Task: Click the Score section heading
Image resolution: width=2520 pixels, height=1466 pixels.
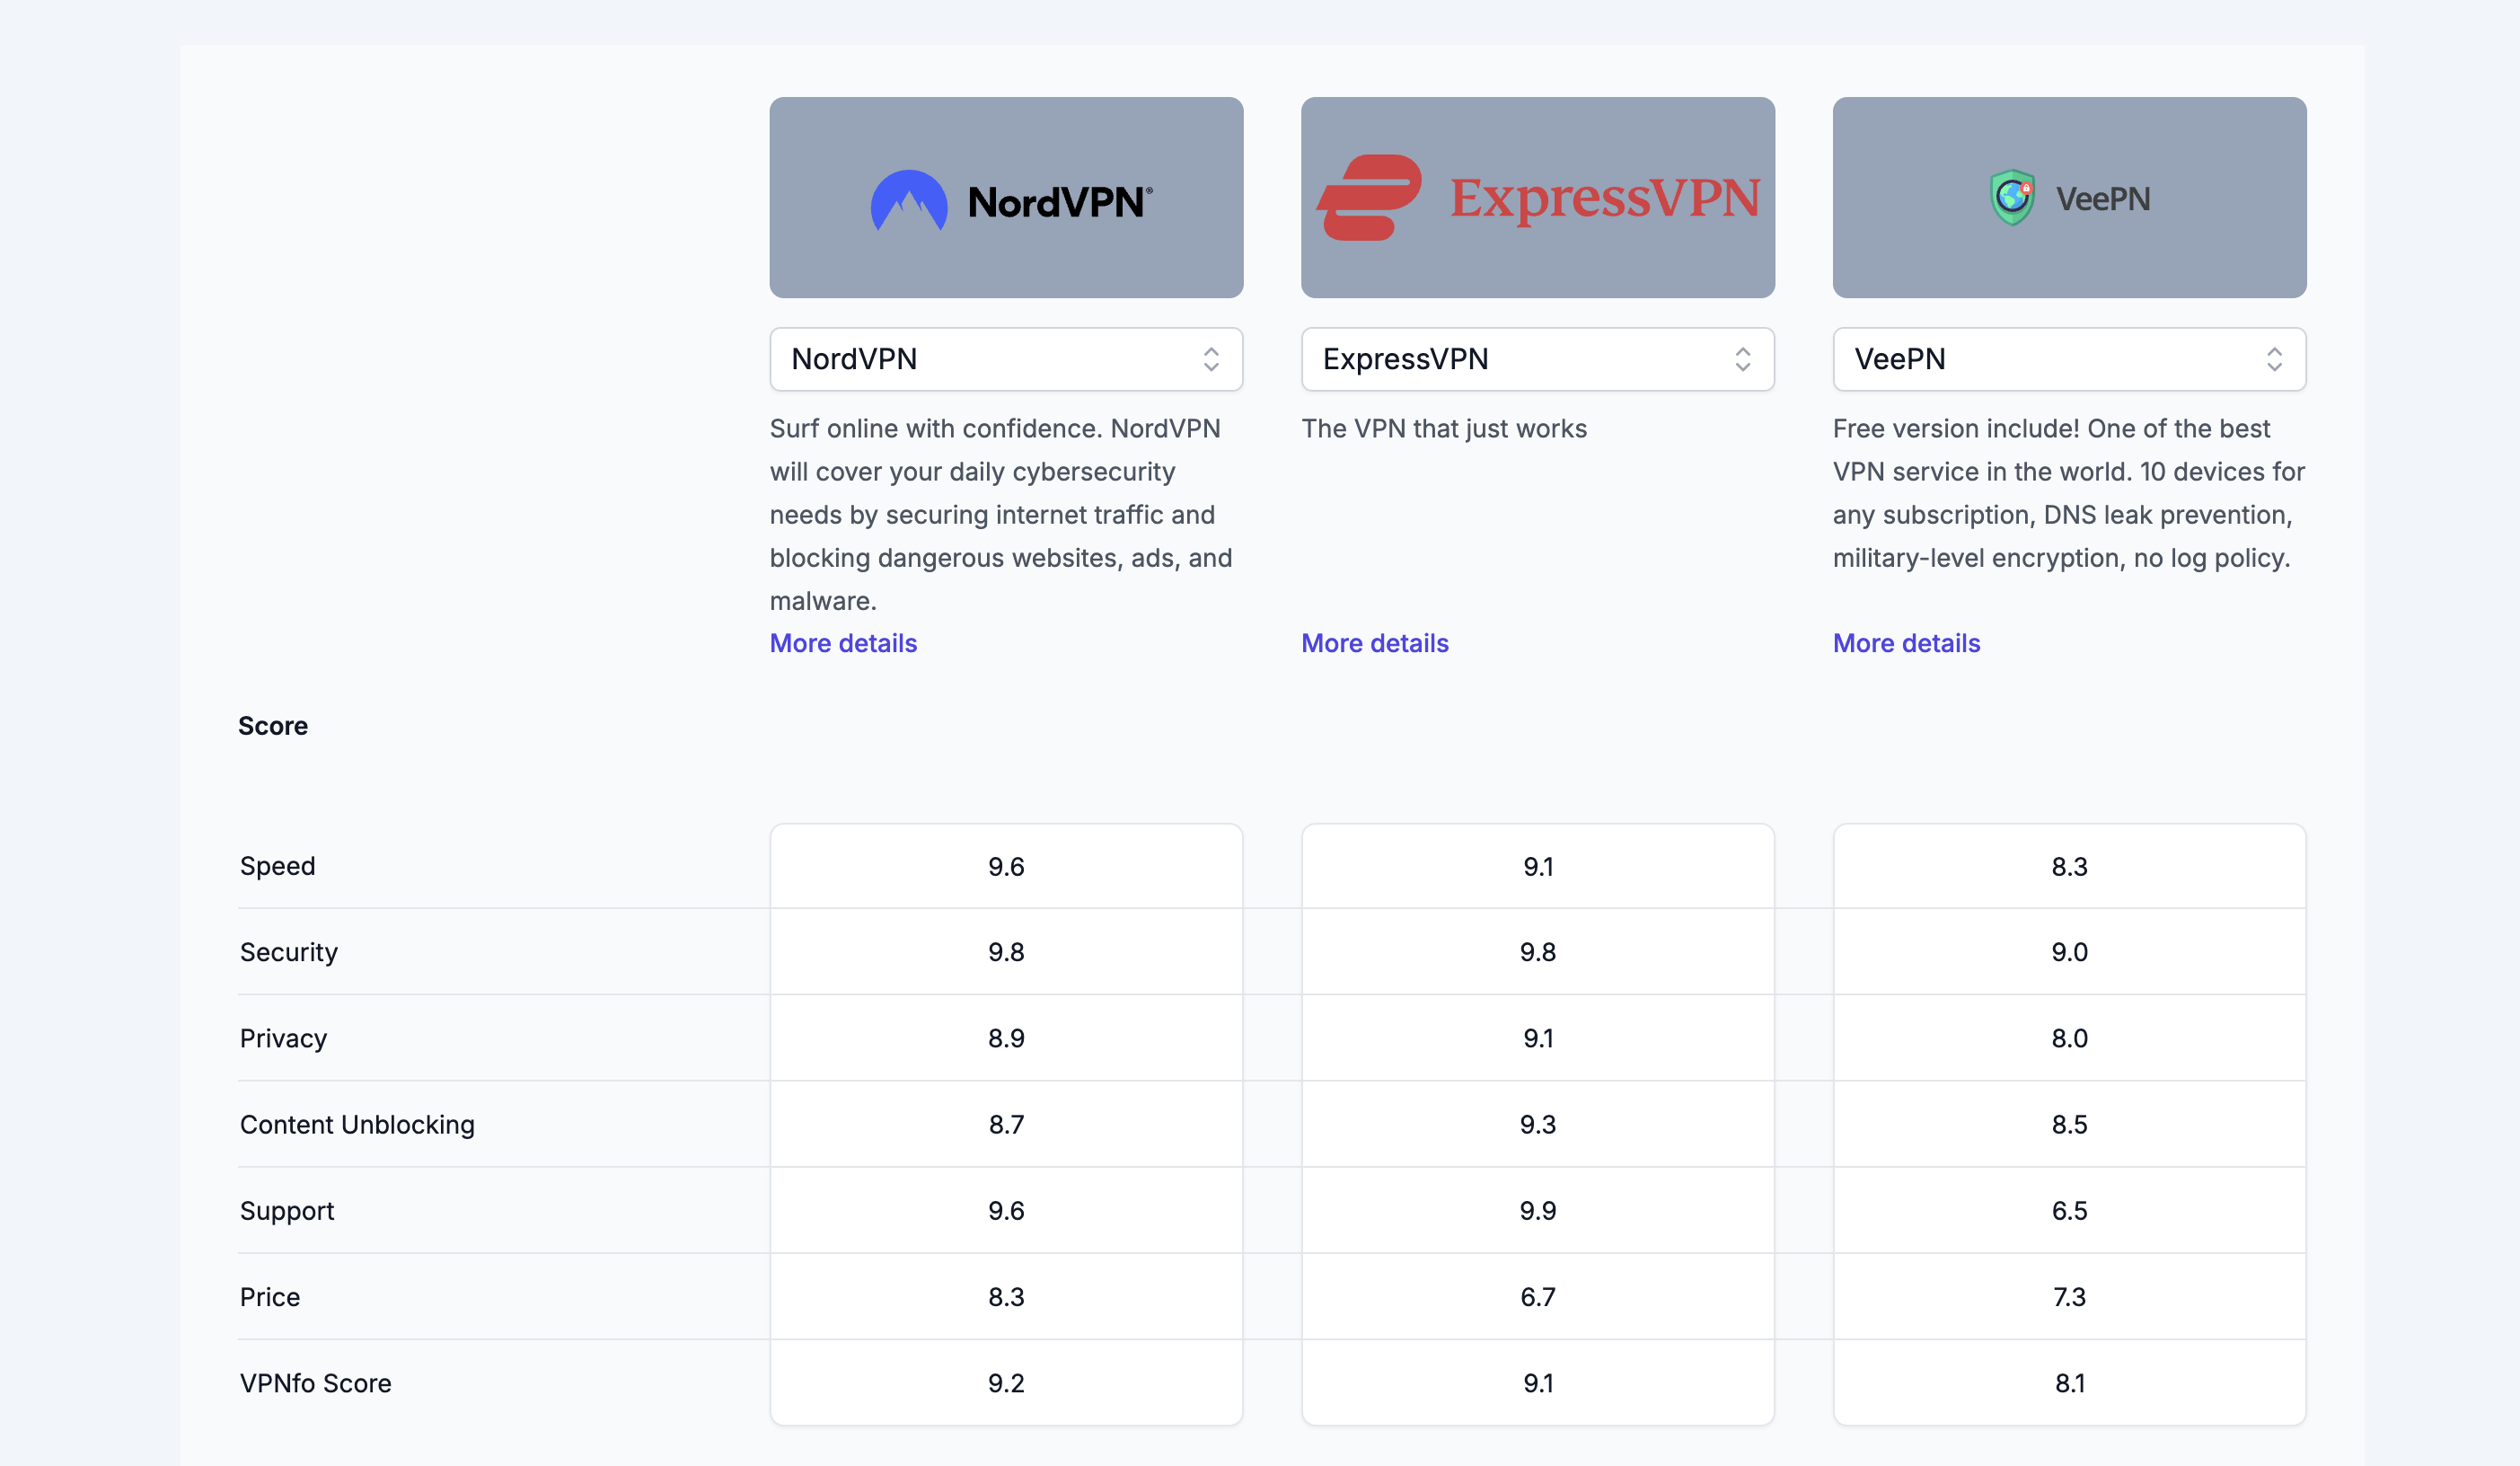Action: pos(273,726)
